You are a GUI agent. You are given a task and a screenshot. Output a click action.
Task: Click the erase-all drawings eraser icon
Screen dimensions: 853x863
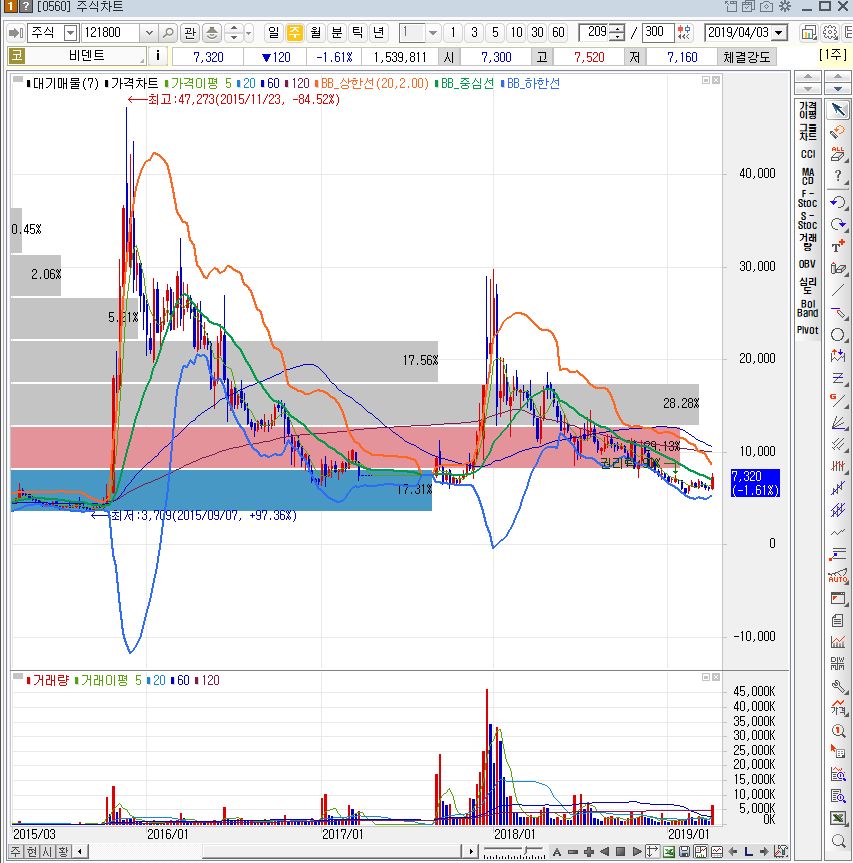(x=838, y=155)
